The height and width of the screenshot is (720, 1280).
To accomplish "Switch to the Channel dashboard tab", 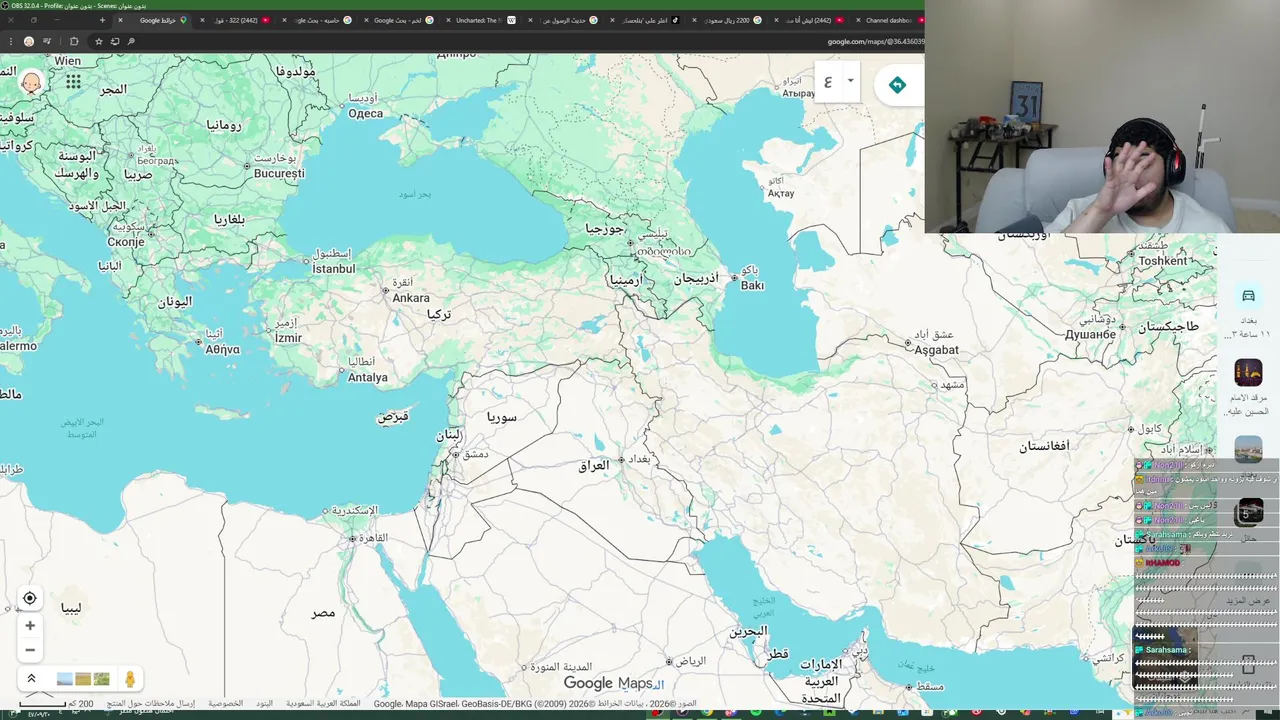I will tap(890, 20).
